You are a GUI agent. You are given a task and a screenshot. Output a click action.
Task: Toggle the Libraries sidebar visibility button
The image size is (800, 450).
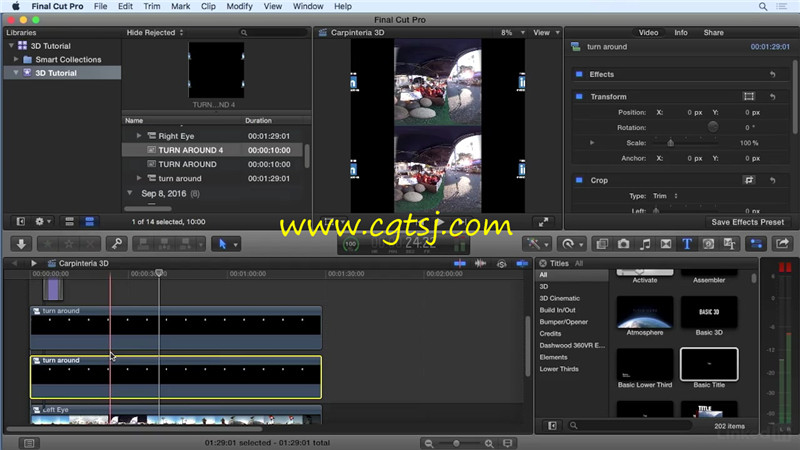click(20, 221)
